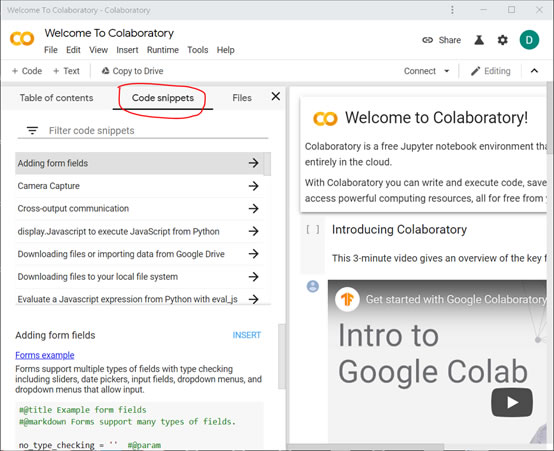Screen dimensions: 554x451
Task: Open the account avatar labeled D
Action: point(529,40)
